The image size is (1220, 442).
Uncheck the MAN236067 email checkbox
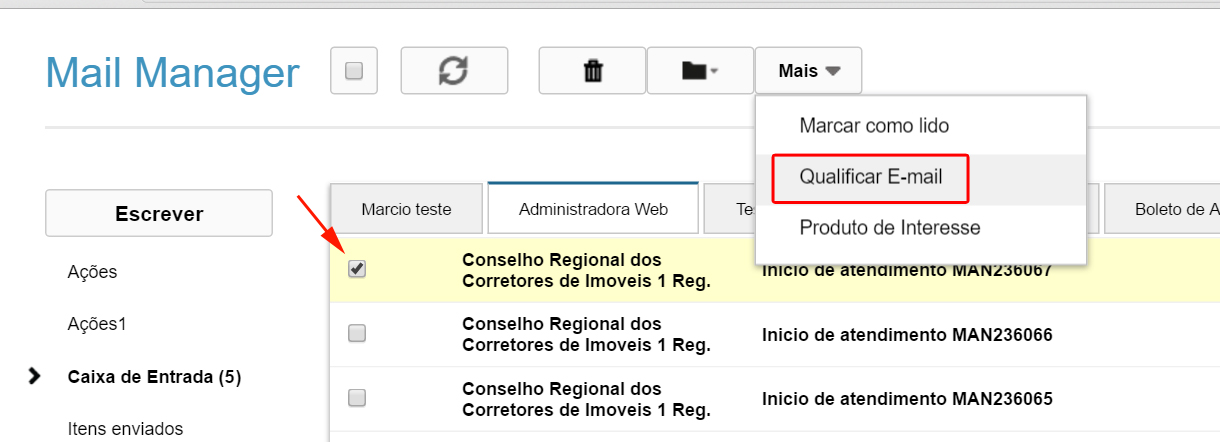point(357,269)
